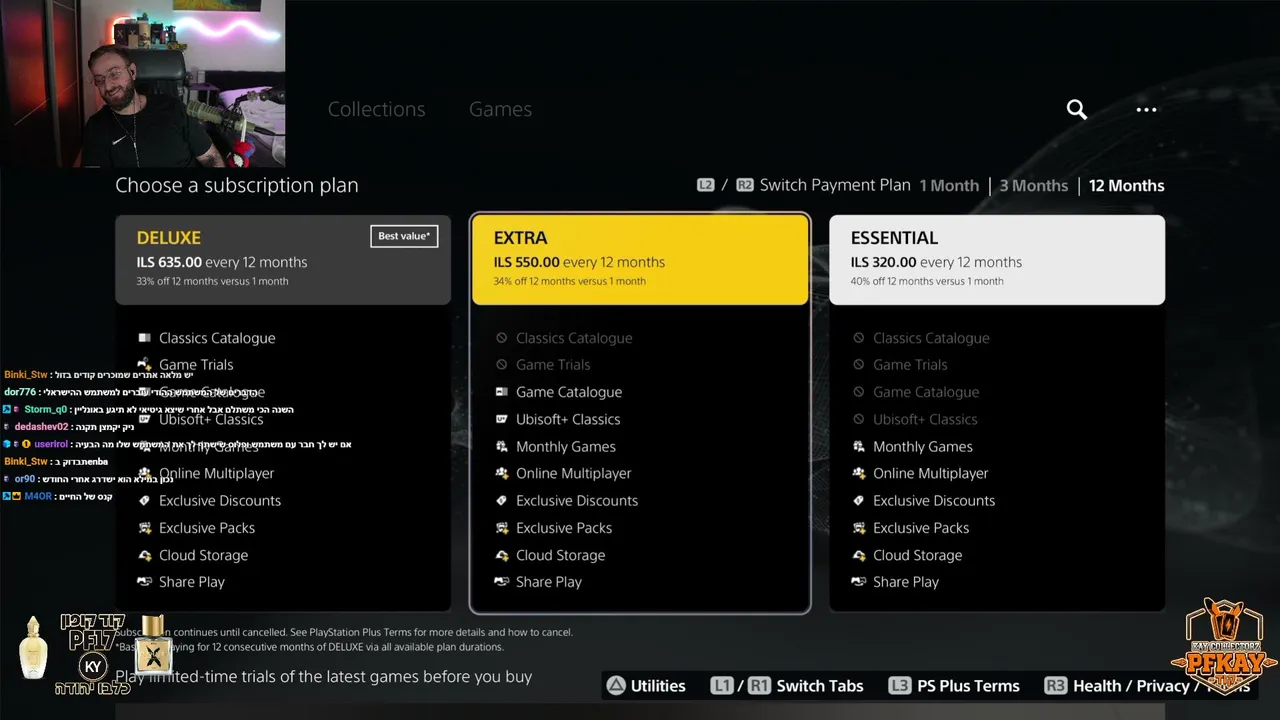Click the Switch Tabs label

[x=820, y=686]
